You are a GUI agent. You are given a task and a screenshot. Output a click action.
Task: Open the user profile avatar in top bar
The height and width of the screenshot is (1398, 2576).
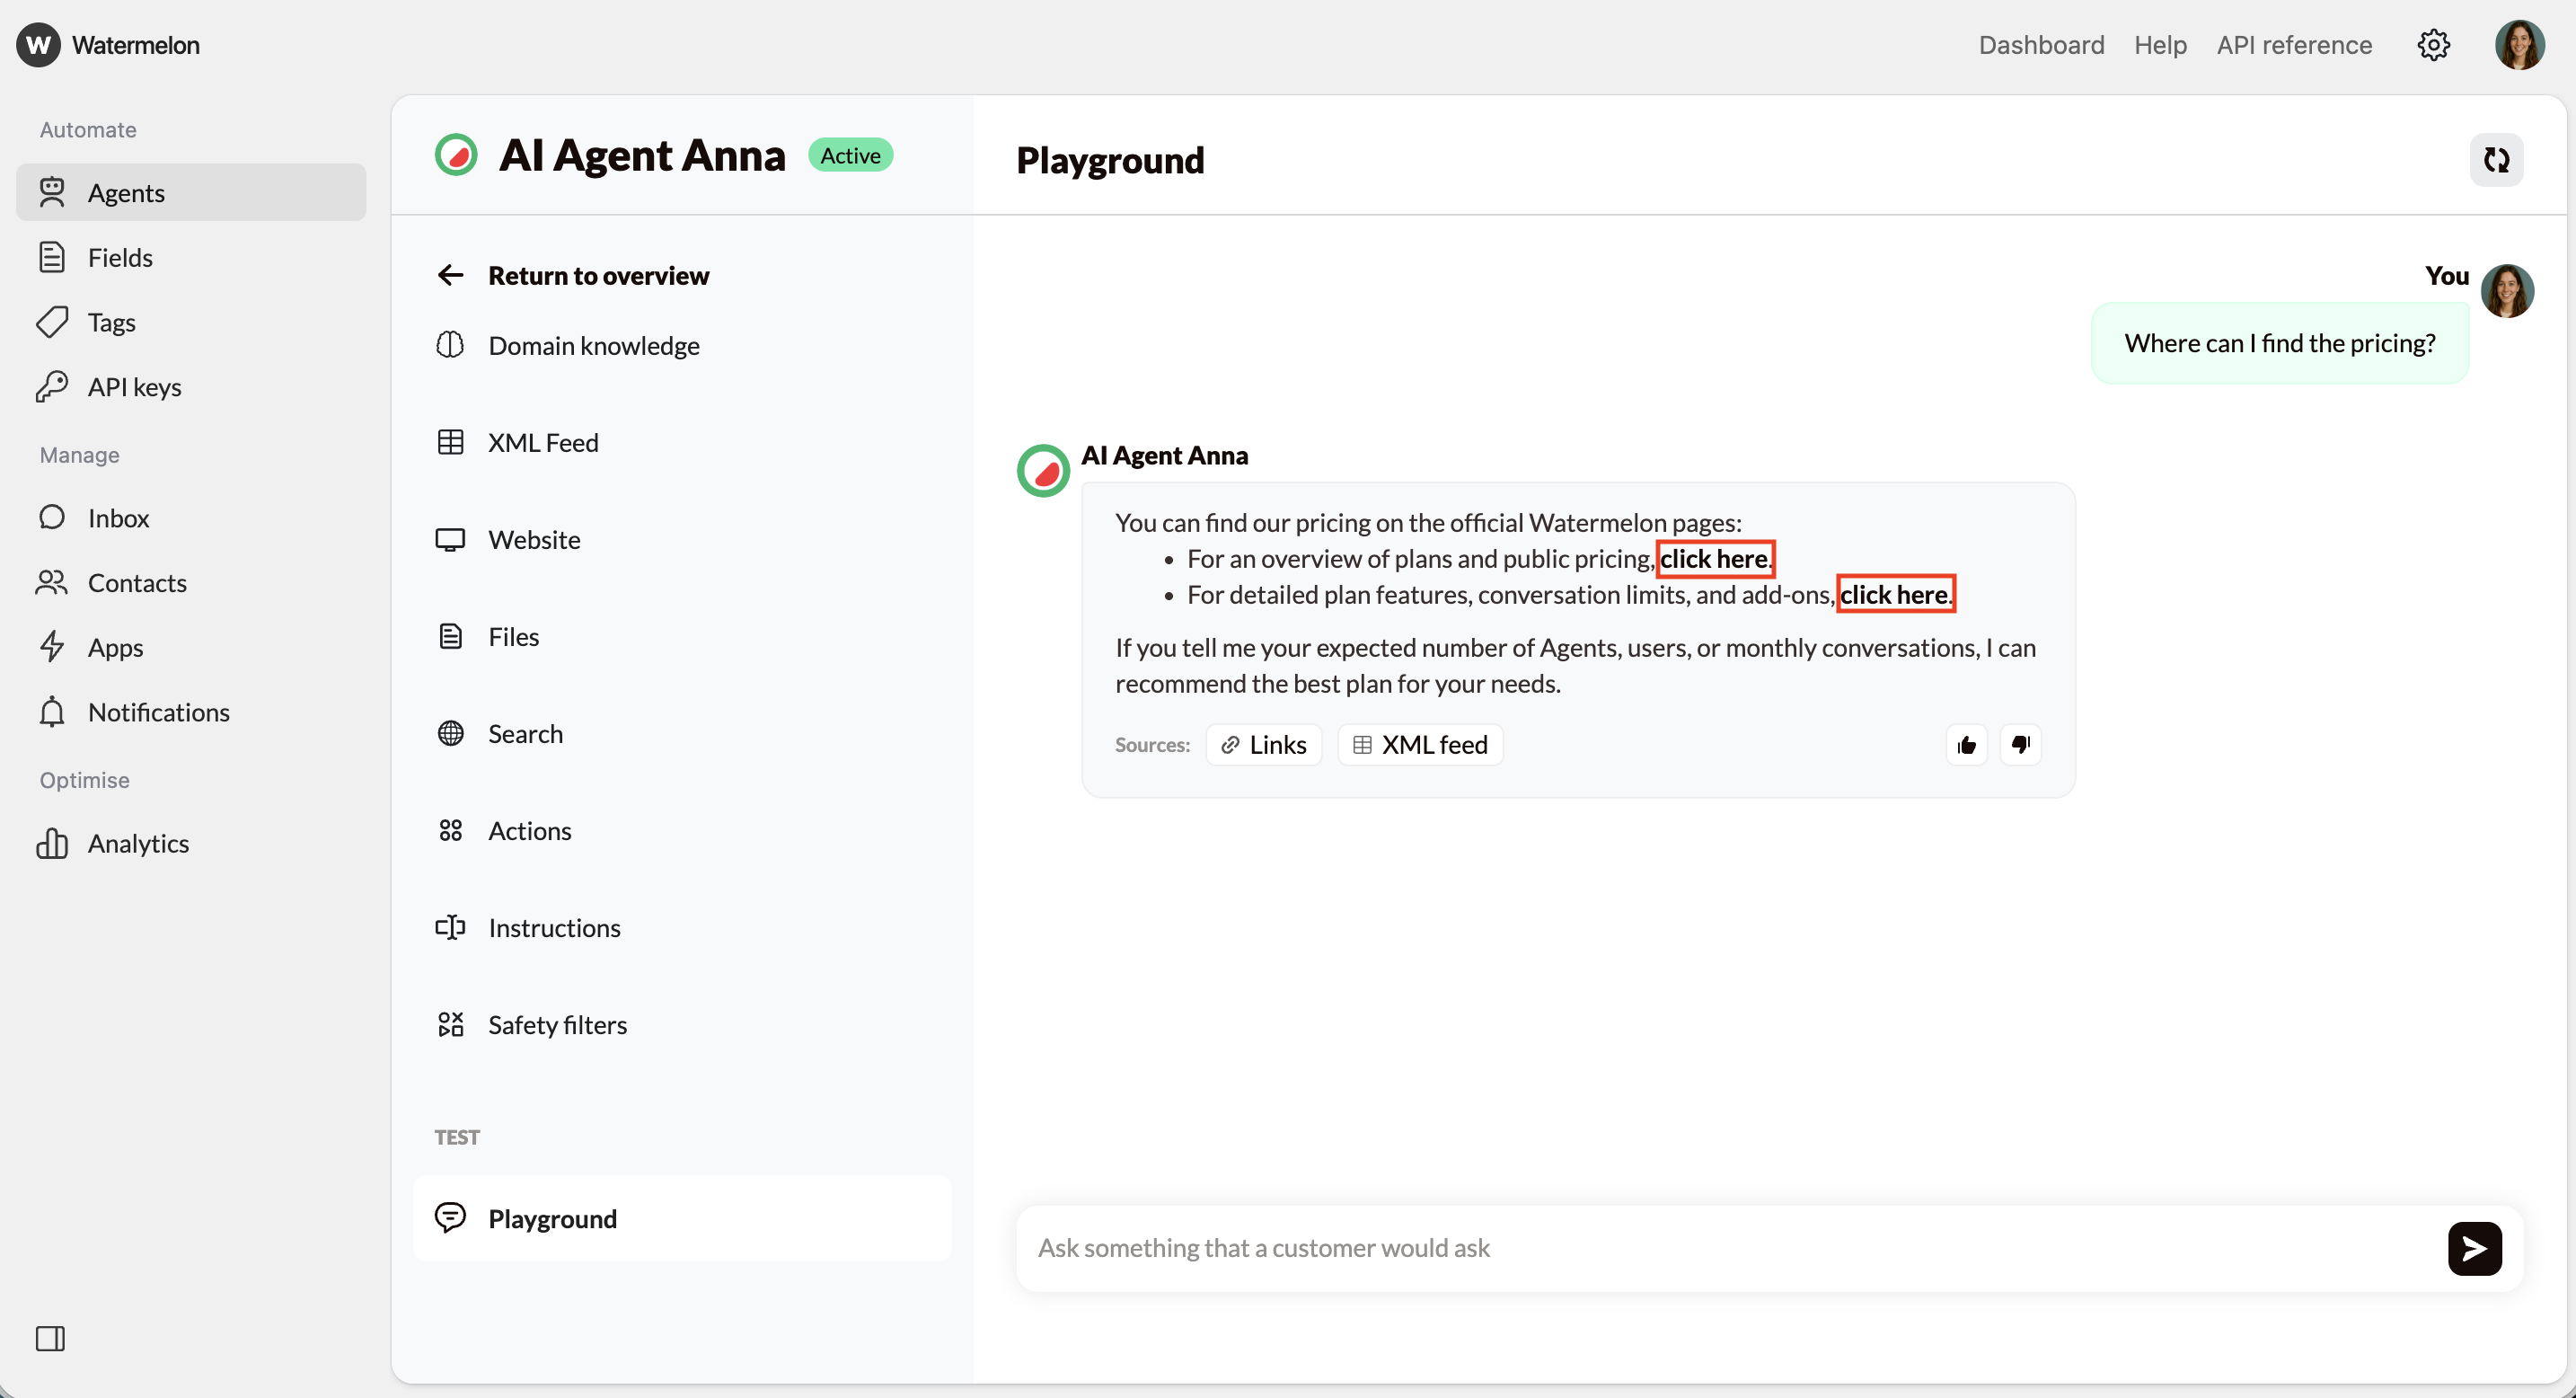coord(2518,45)
